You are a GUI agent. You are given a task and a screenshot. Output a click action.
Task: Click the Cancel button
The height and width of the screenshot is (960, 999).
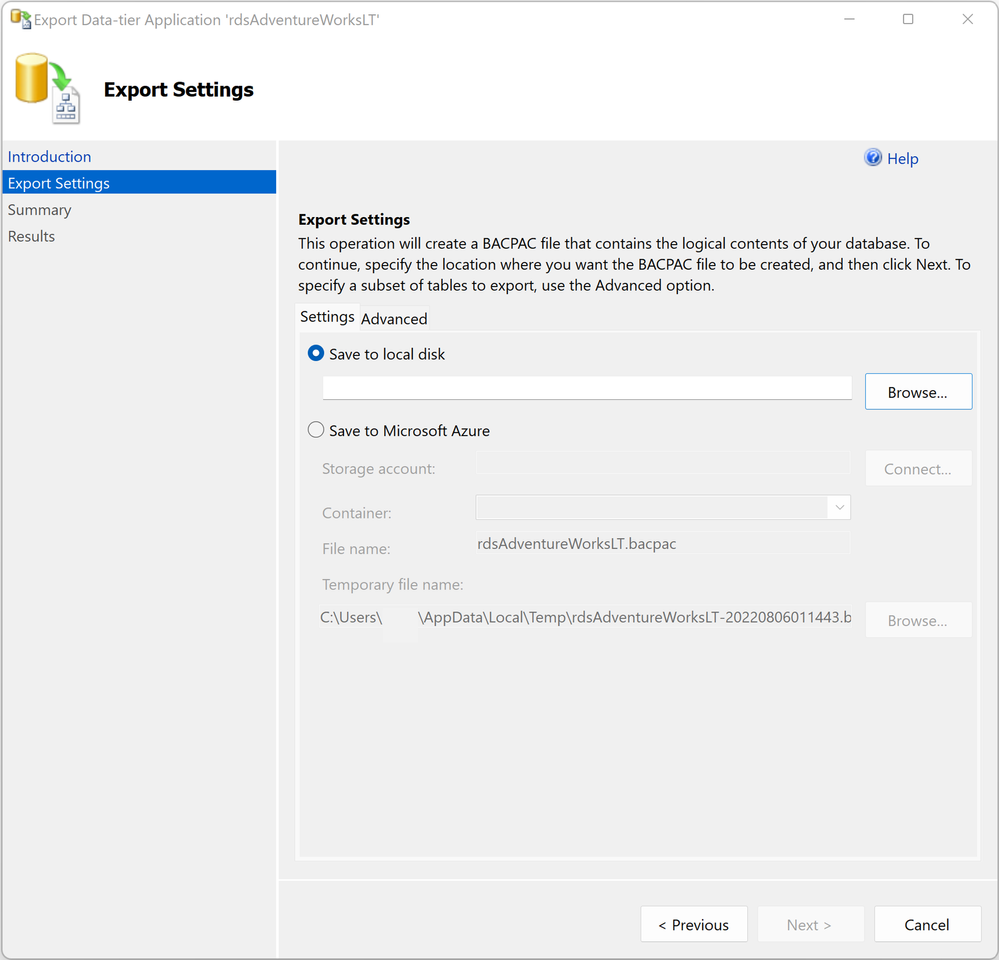point(927,924)
